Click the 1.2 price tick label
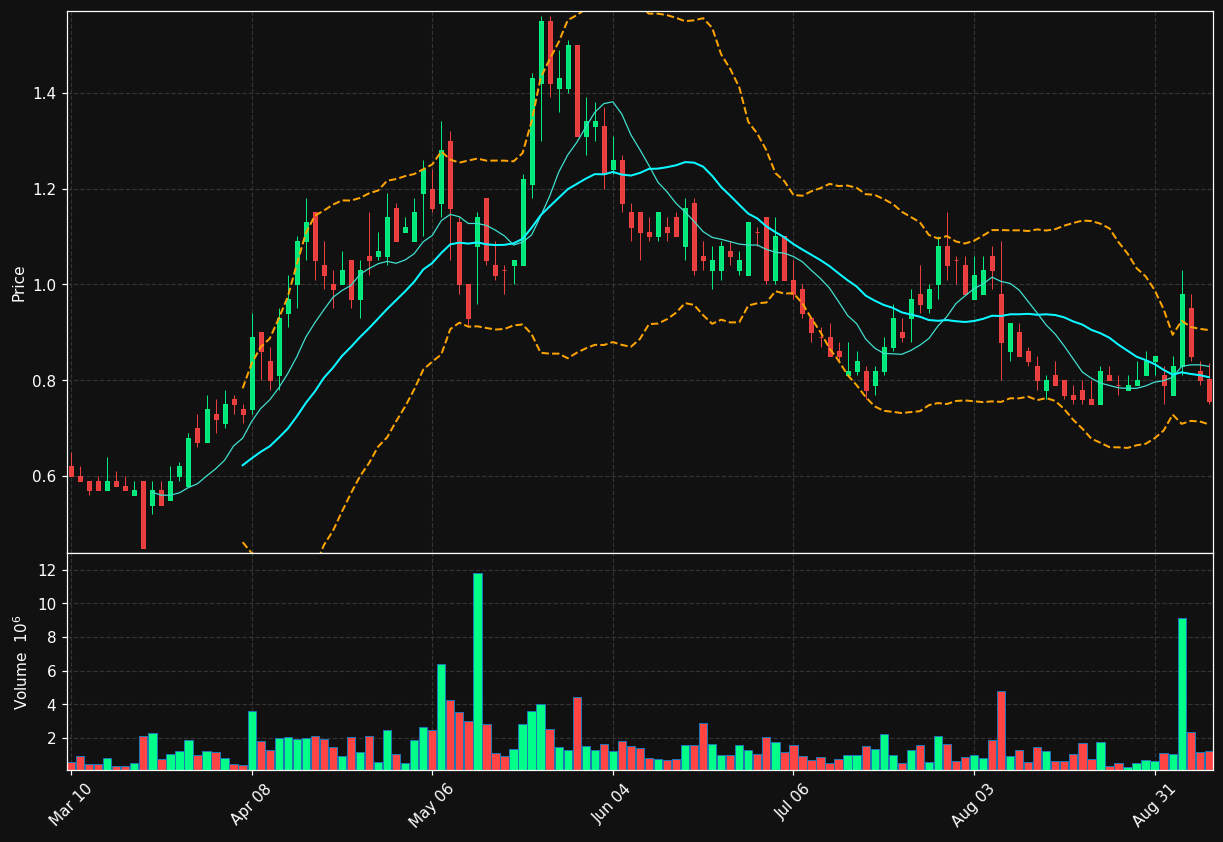1223x842 pixels. (46, 189)
